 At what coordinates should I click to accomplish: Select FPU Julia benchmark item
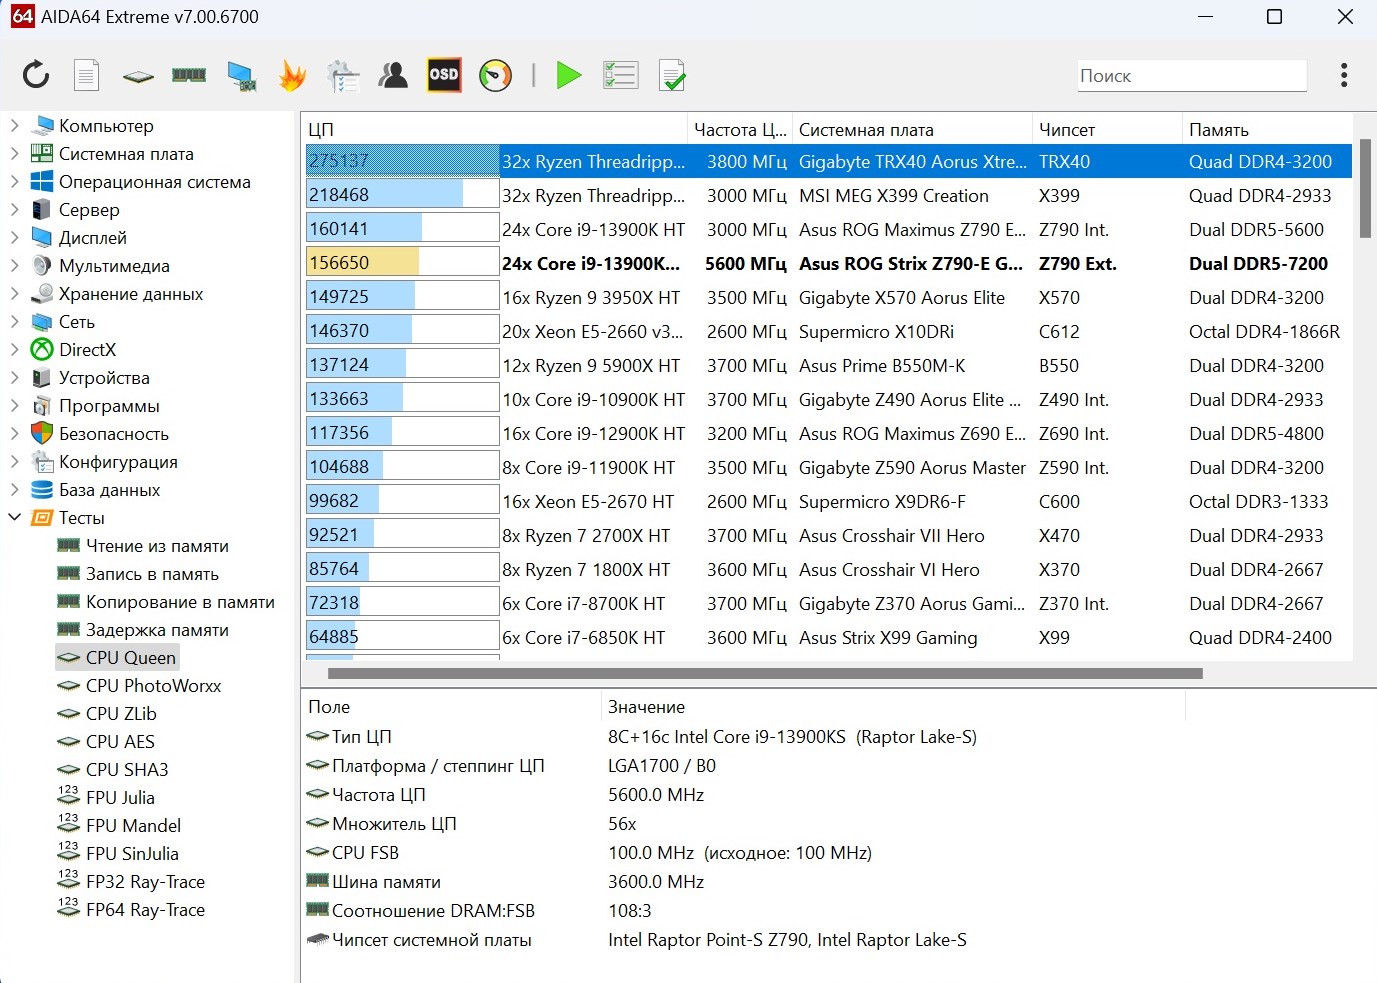point(120,798)
